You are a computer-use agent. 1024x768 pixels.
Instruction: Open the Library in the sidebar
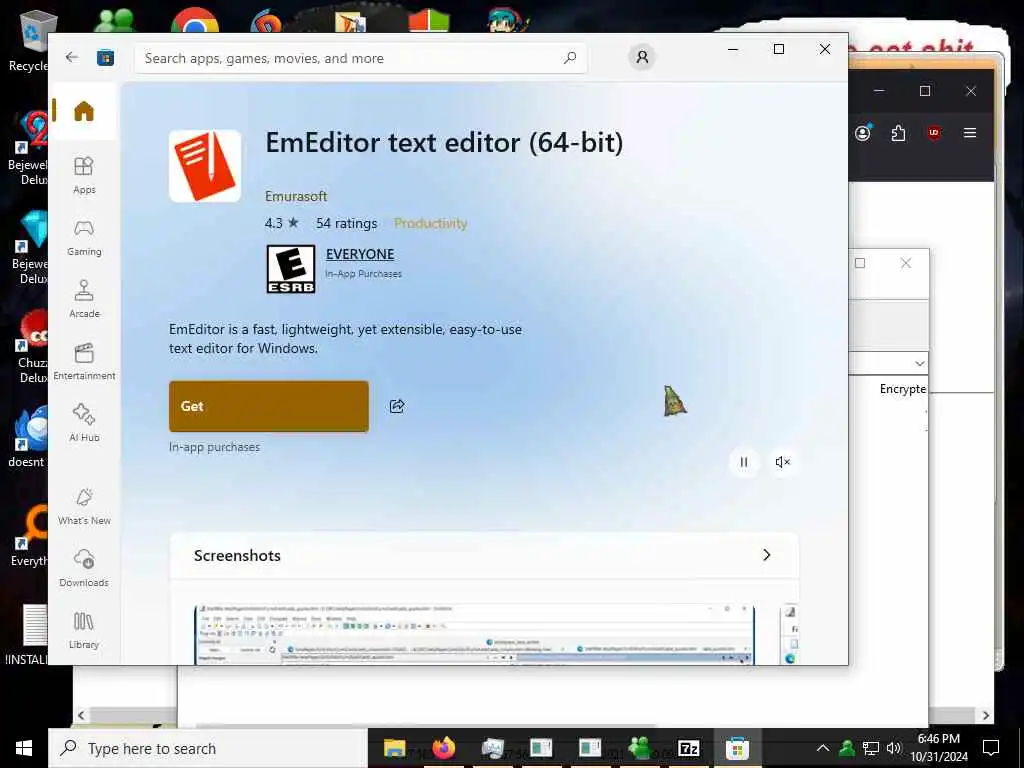point(84,631)
